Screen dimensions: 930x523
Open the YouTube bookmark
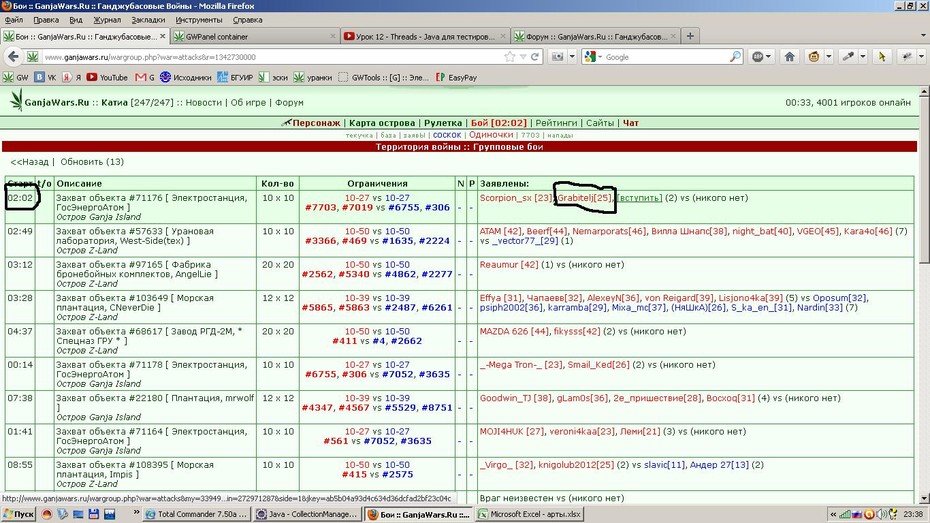[107, 78]
